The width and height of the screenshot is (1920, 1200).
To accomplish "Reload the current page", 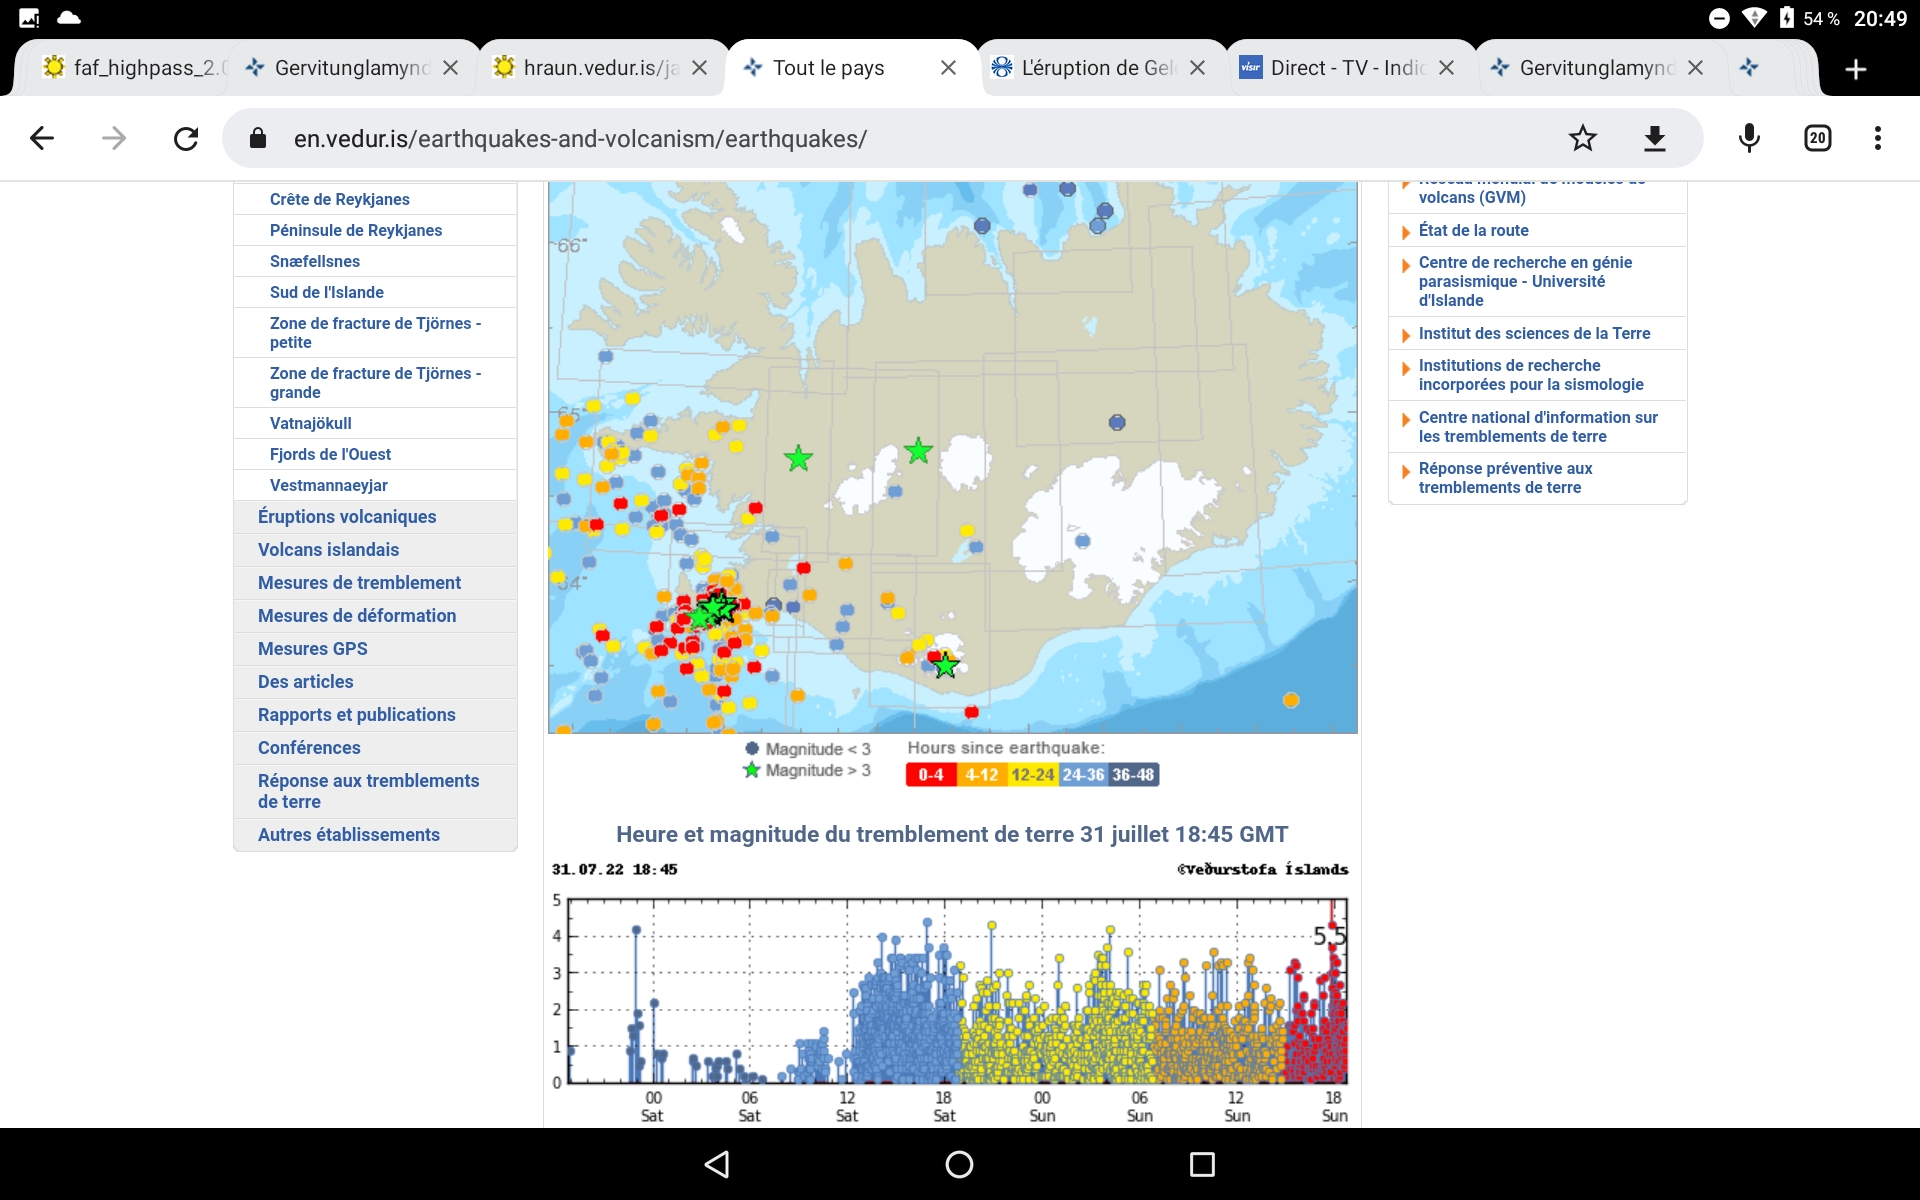I will click(x=186, y=138).
